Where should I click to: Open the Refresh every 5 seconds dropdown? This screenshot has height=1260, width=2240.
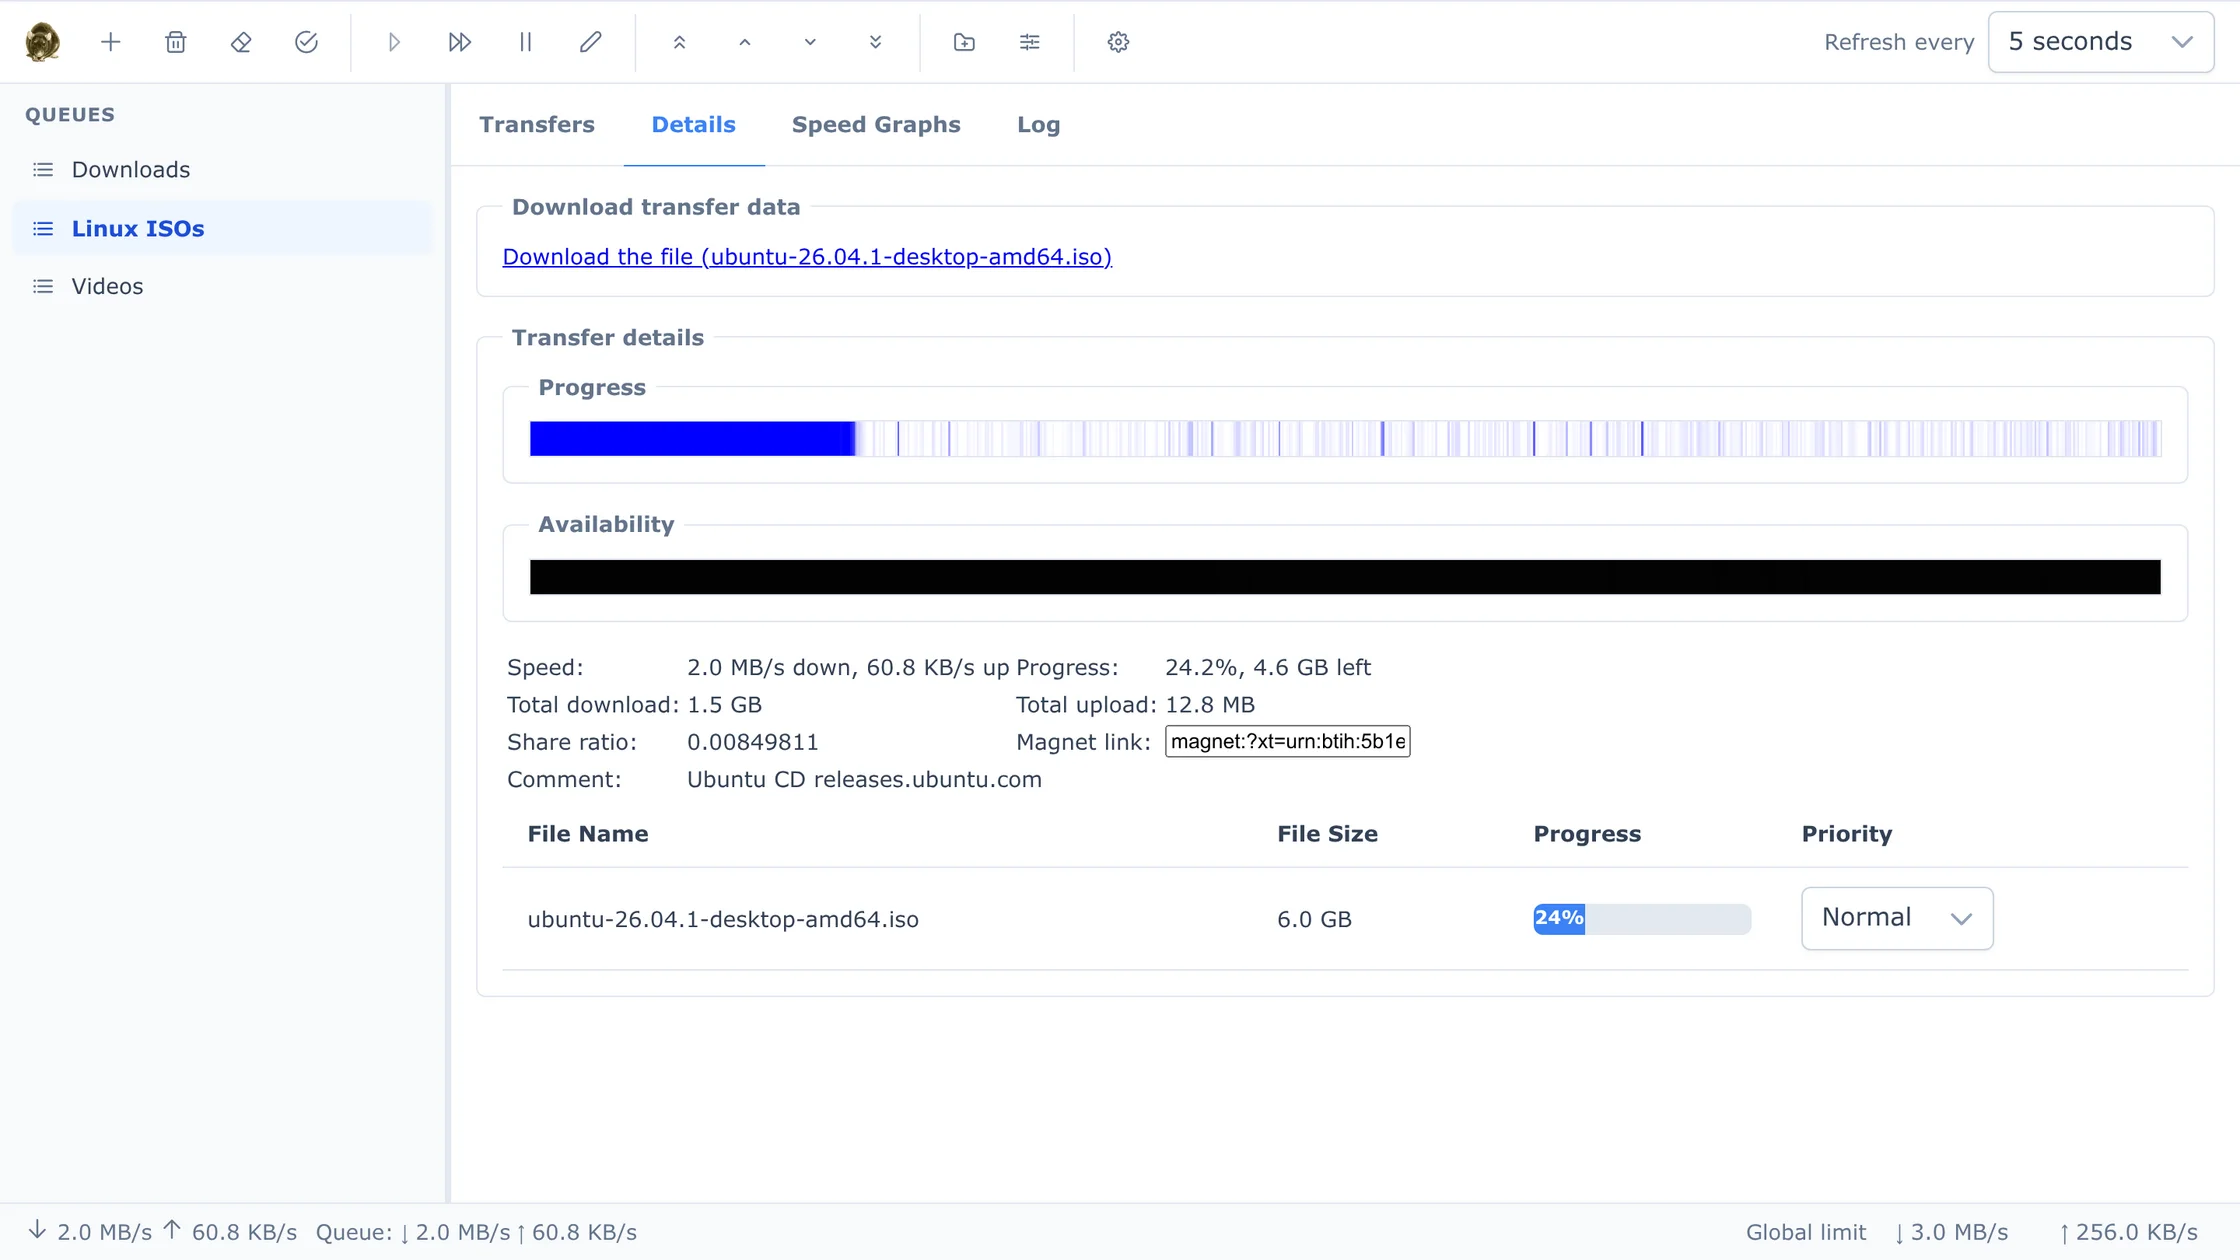tap(2100, 42)
